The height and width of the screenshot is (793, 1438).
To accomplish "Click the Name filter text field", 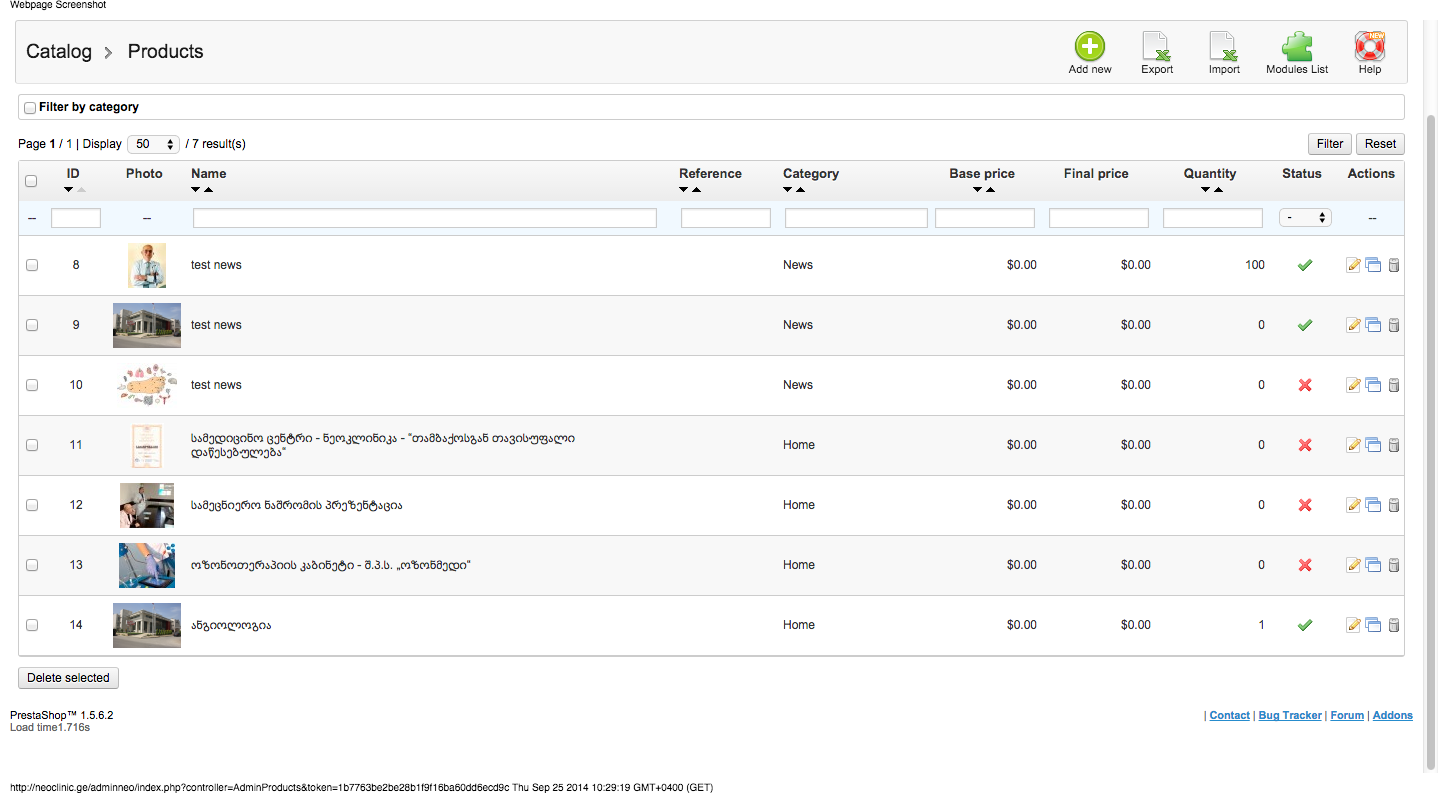I will point(424,218).
